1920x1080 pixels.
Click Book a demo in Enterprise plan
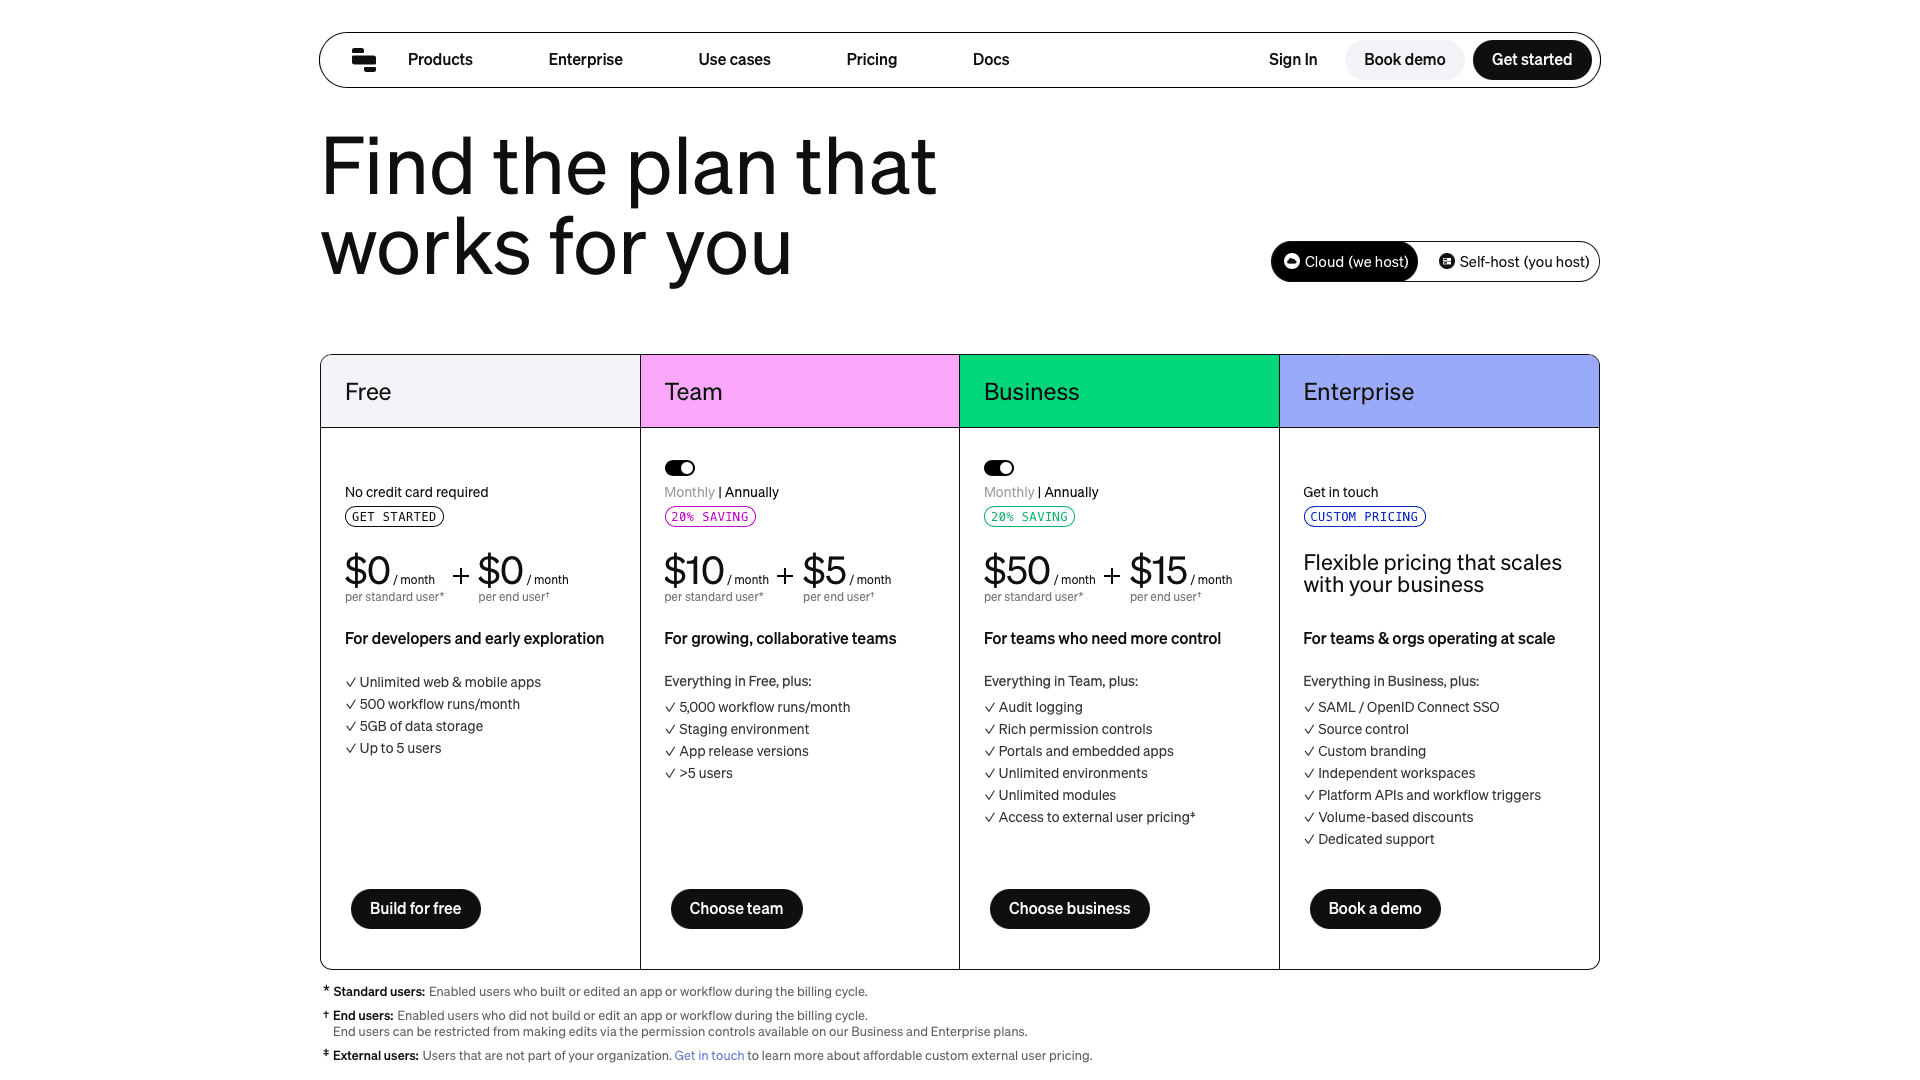(x=1374, y=909)
